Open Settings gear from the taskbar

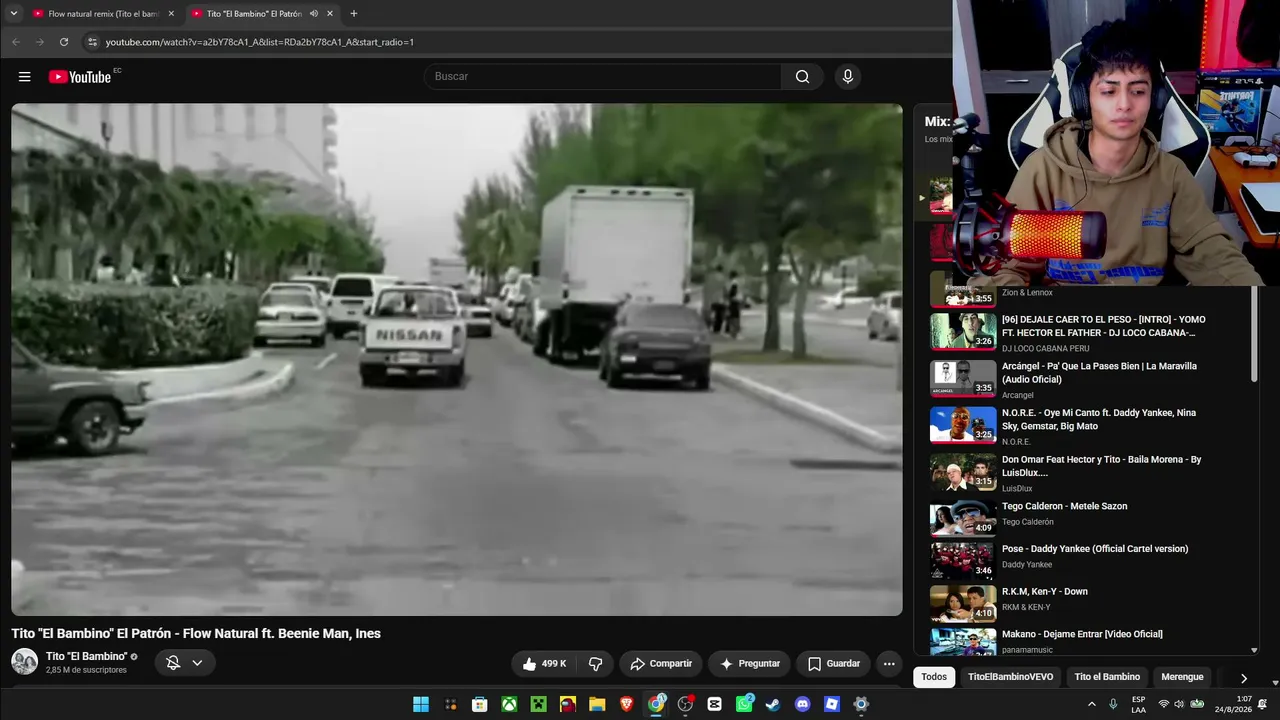861,704
